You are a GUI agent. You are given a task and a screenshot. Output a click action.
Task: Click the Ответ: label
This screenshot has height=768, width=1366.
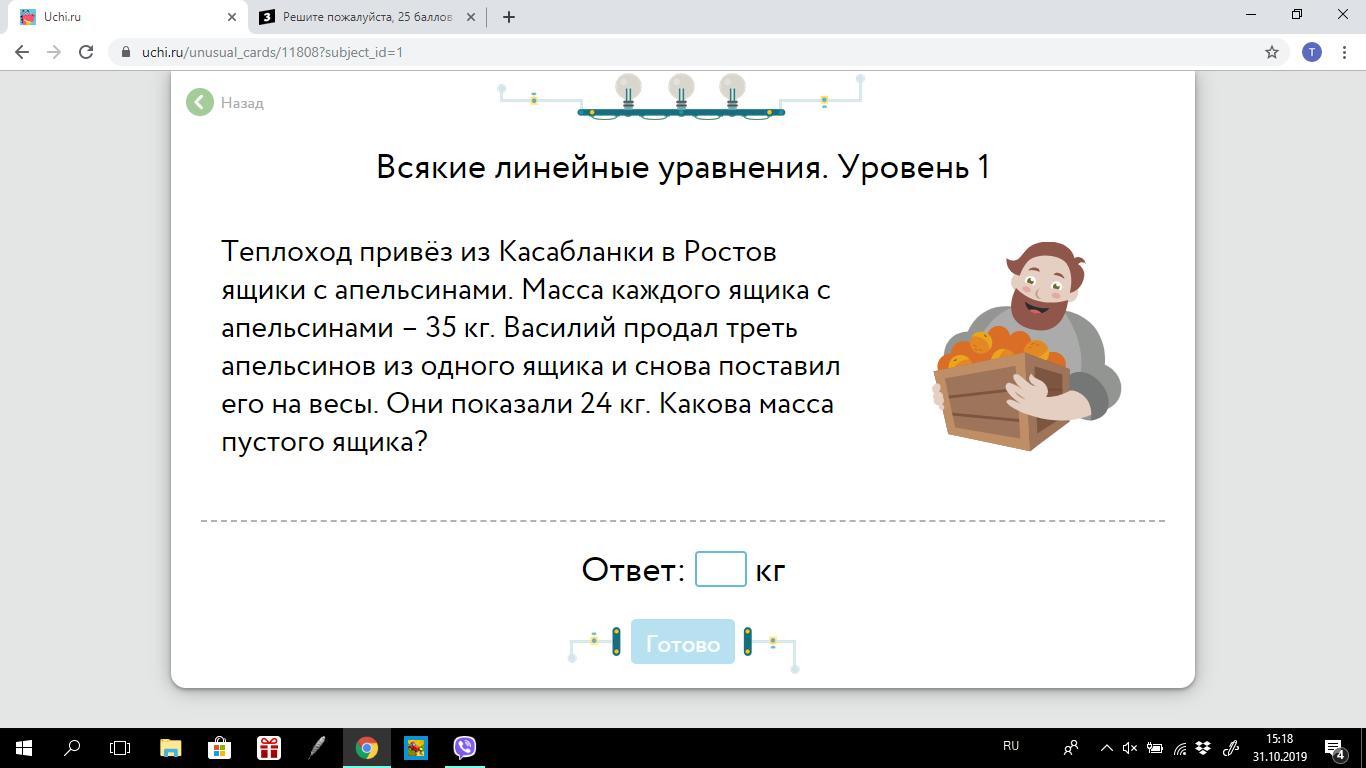coord(633,570)
